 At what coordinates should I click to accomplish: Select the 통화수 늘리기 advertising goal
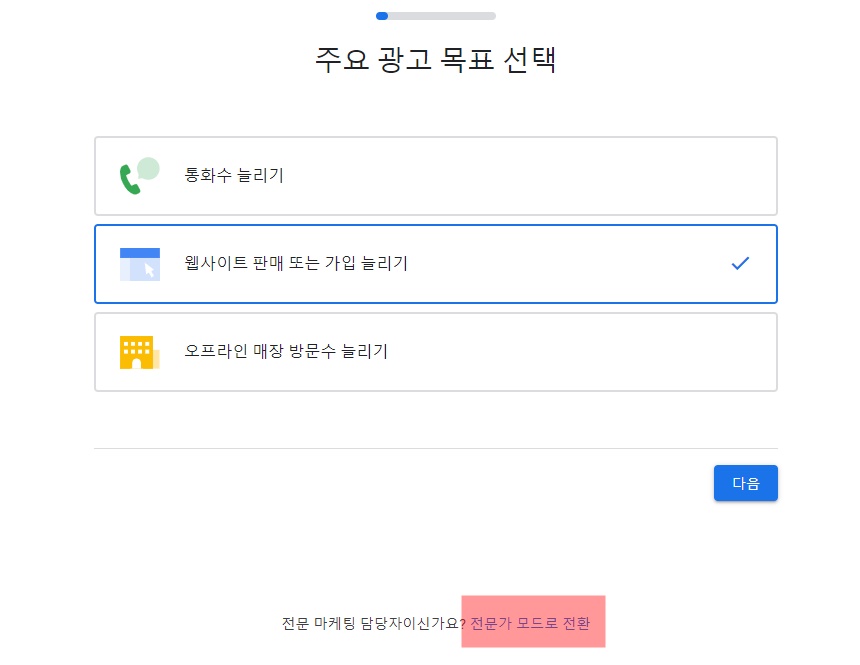[435, 175]
